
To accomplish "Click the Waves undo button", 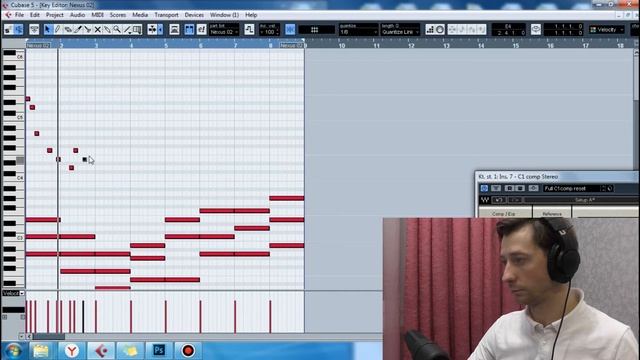I will point(499,200).
